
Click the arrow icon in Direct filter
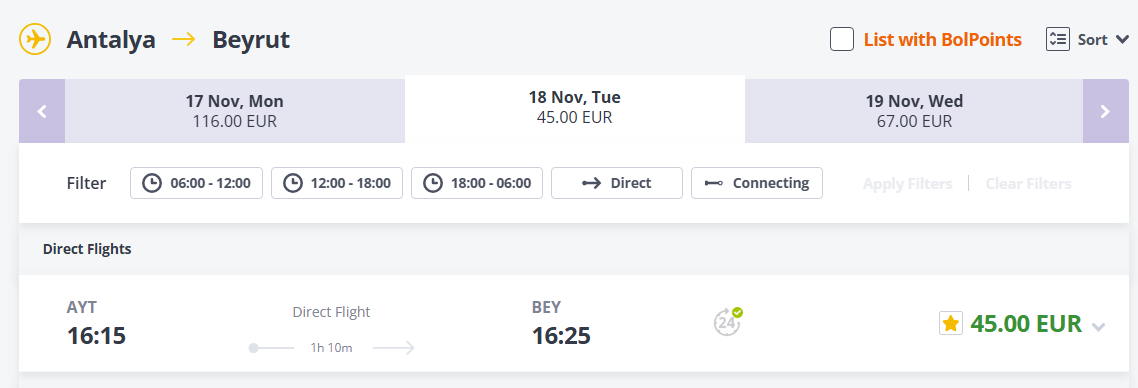(x=591, y=183)
